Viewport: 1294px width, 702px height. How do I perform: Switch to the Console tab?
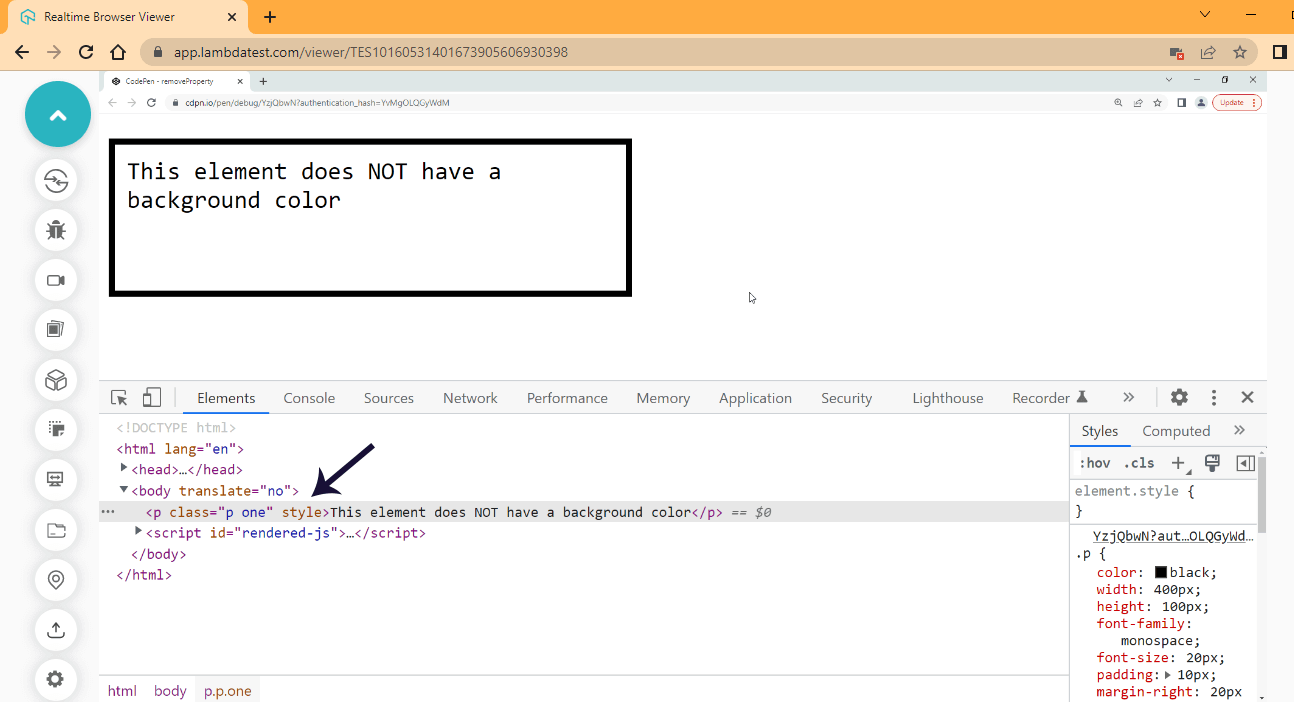(309, 397)
